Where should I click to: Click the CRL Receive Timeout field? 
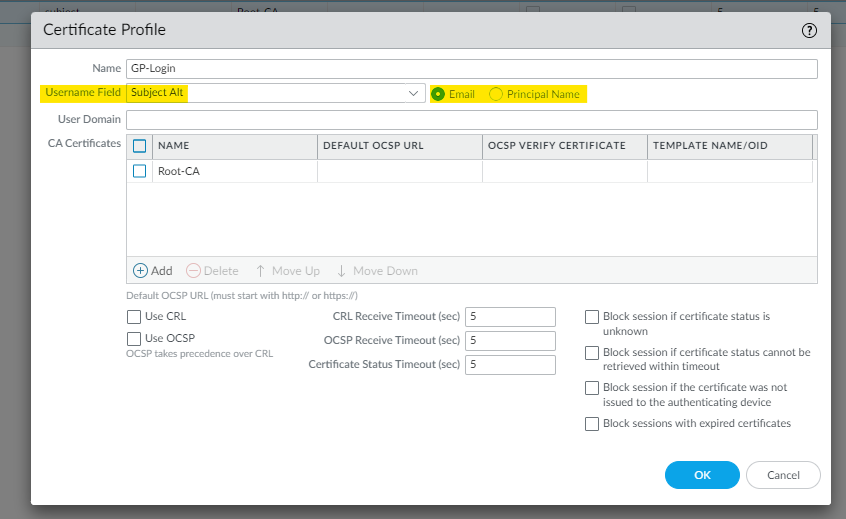pos(510,317)
